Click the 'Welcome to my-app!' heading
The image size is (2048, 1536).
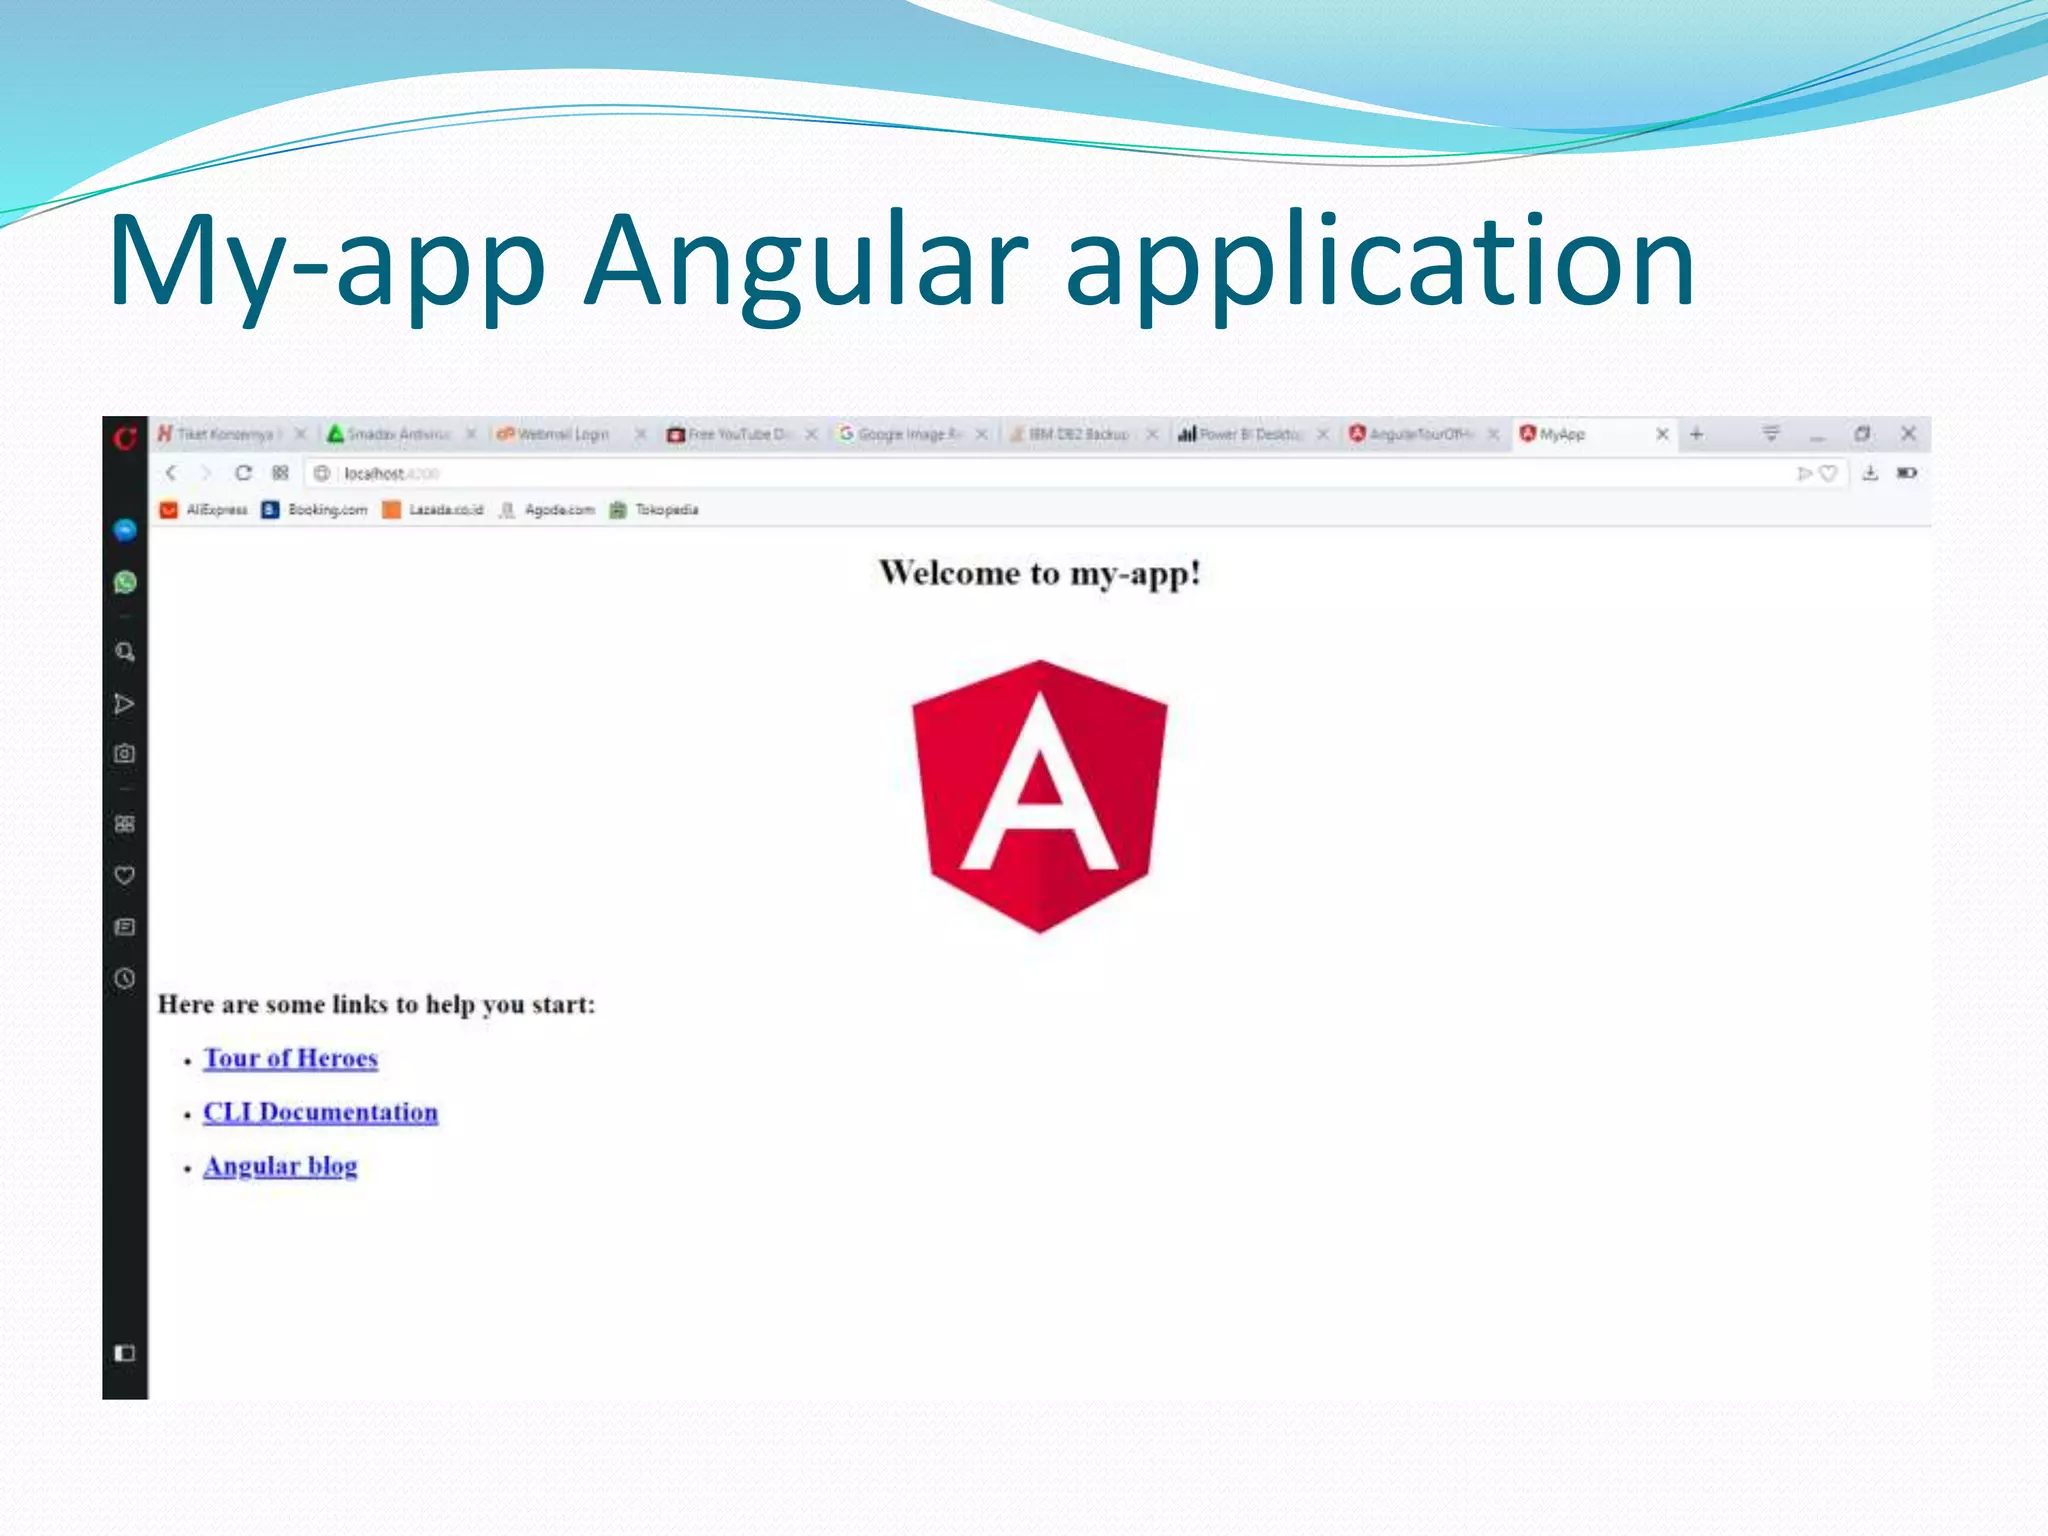coord(1040,573)
